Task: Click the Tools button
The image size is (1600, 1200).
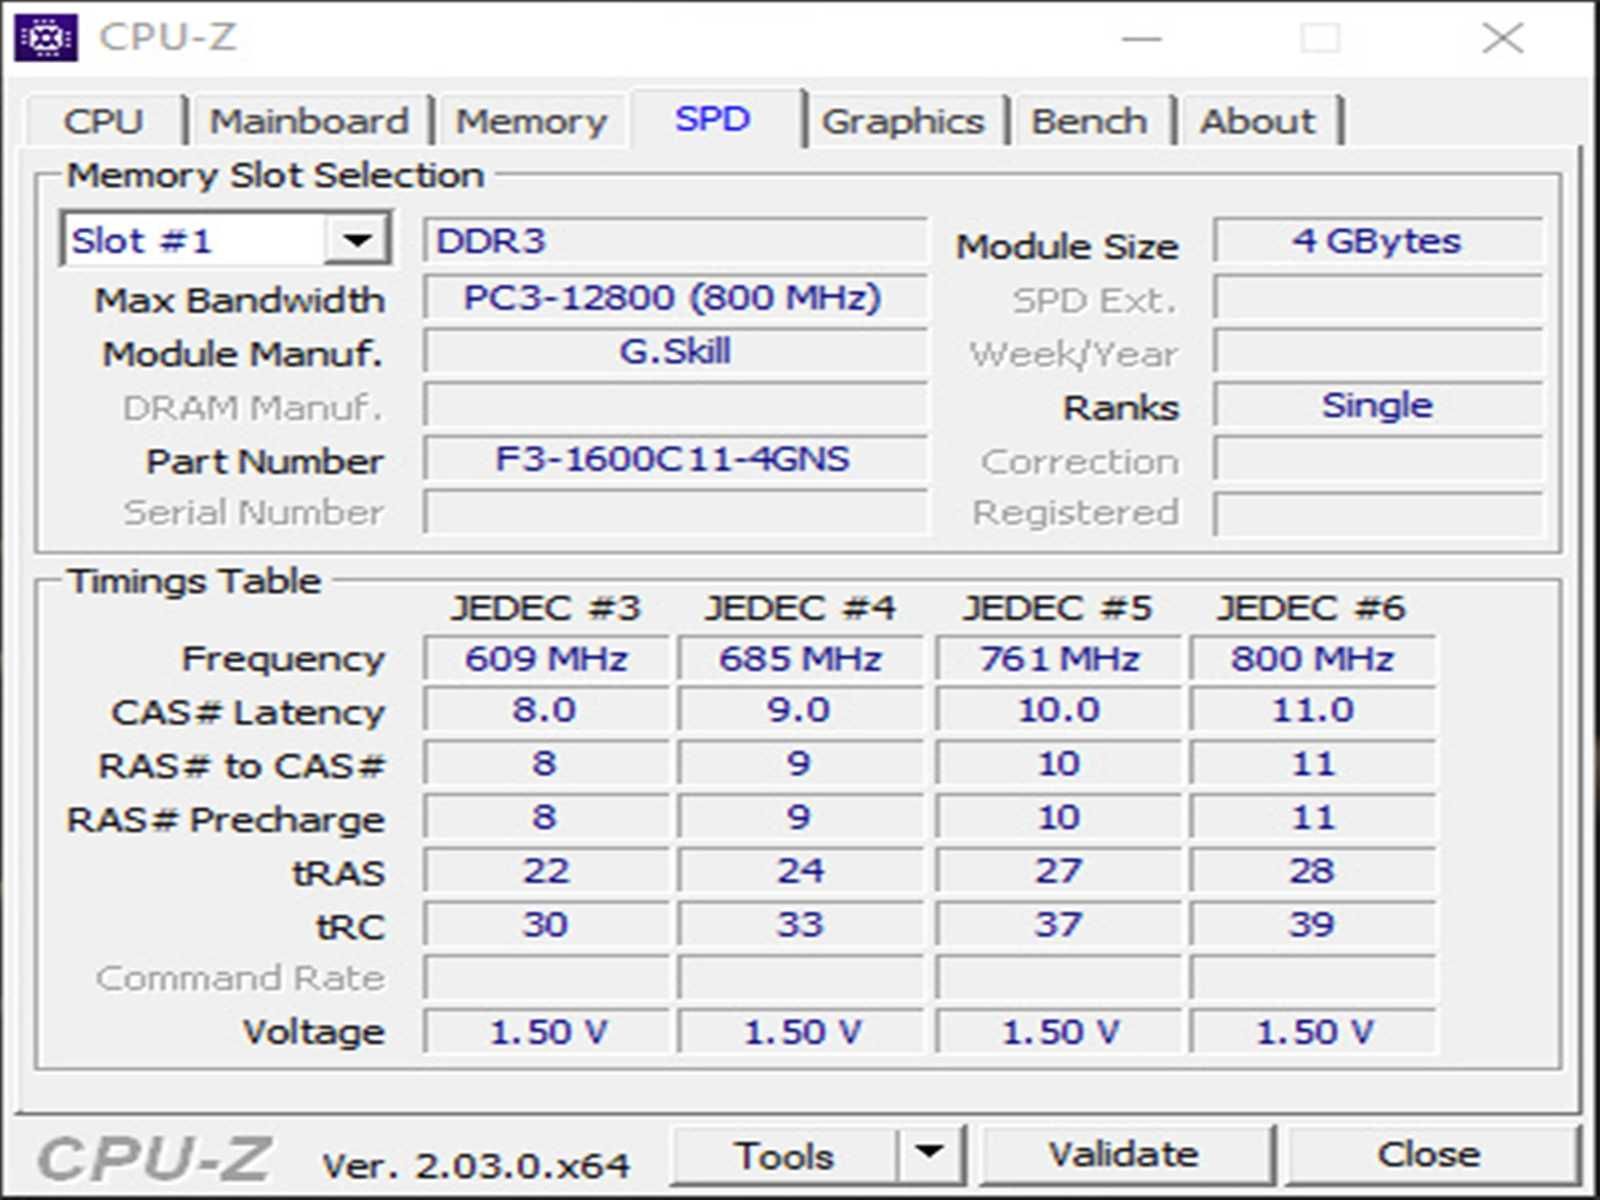Action: (x=785, y=1155)
